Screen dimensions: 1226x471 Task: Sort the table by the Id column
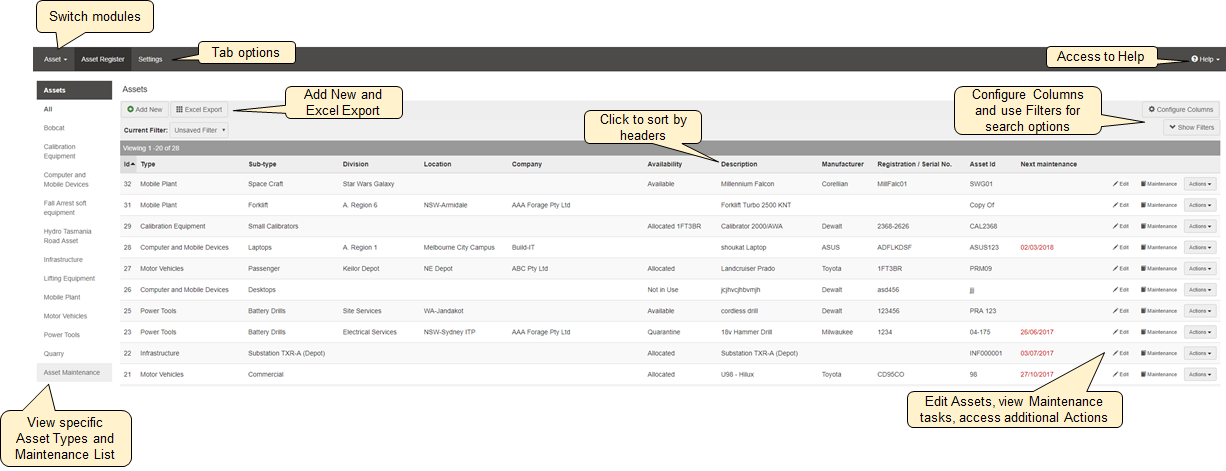(x=128, y=164)
